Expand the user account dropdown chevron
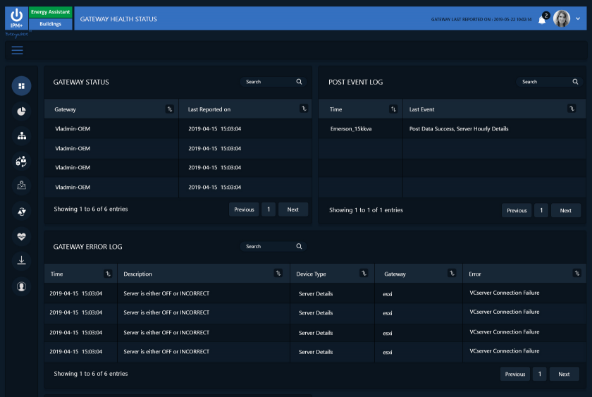This screenshot has height=397, width=592. 578,18
